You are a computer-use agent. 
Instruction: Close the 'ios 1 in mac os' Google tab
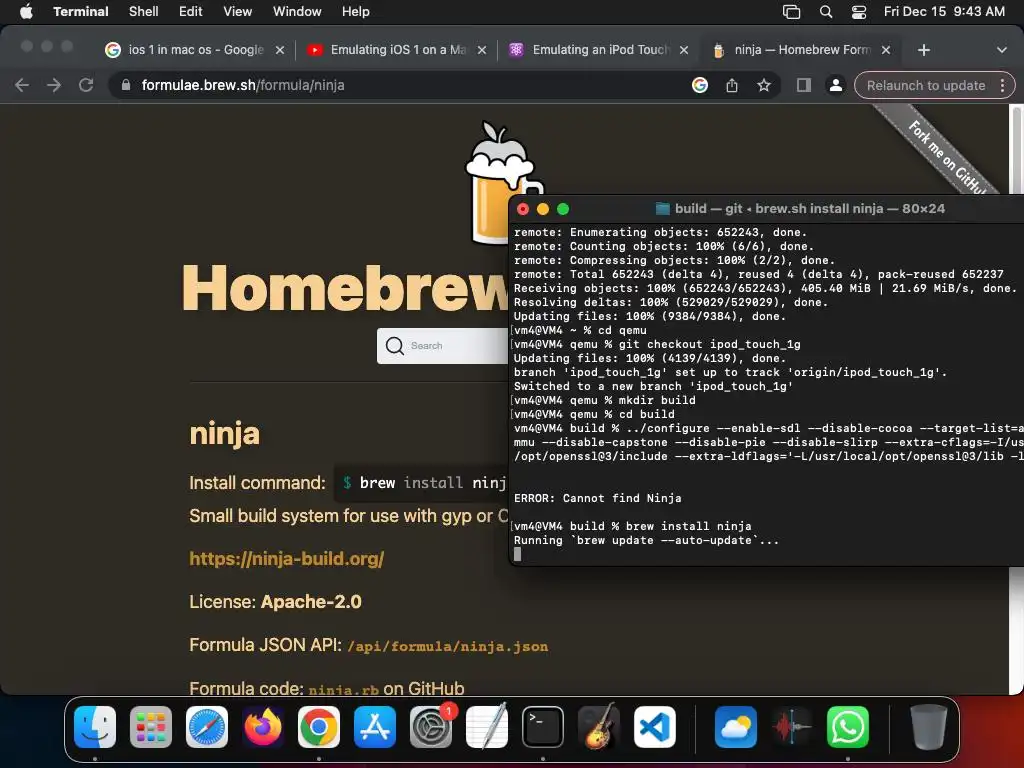(280, 50)
